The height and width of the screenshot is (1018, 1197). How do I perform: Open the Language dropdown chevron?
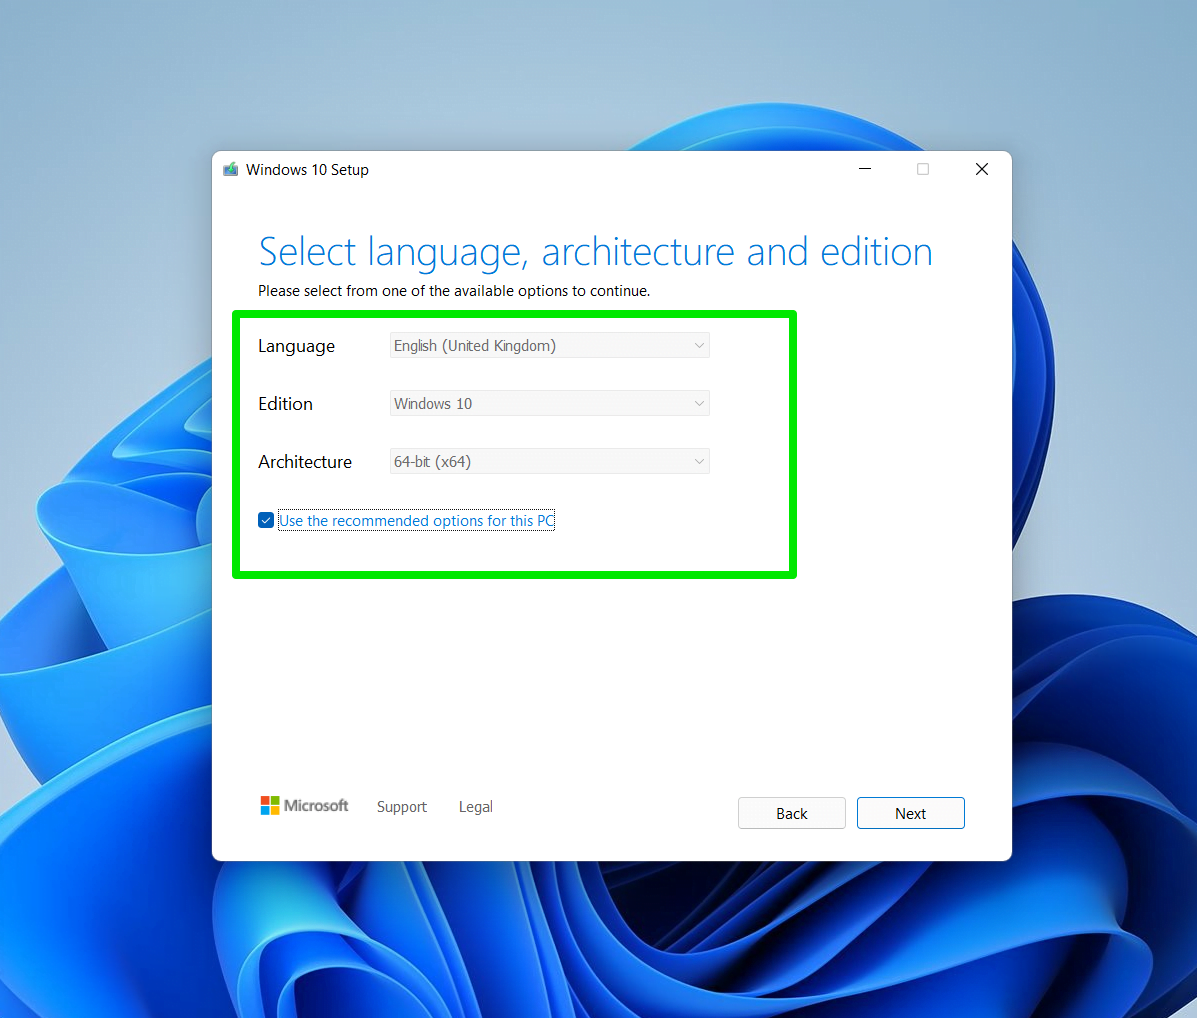pos(699,345)
